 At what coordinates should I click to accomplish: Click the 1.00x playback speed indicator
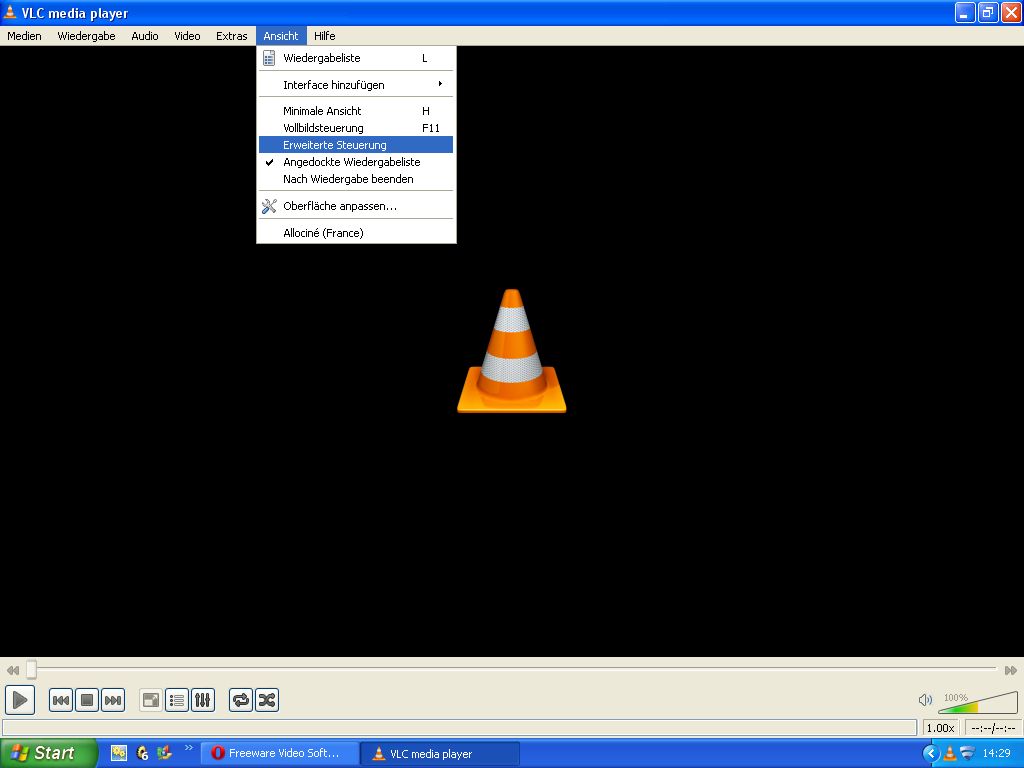[940, 728]
